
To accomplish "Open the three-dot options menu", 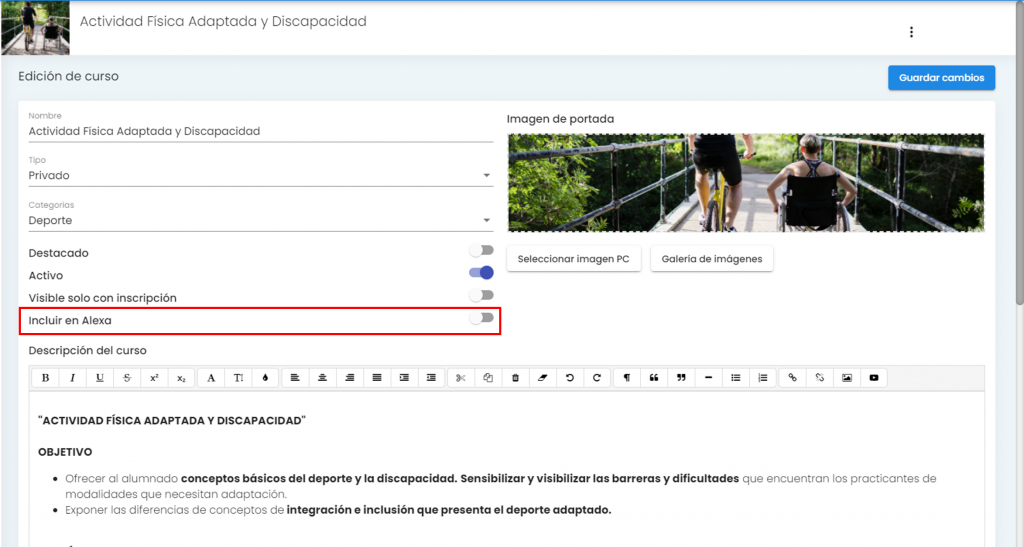I will click(x=911, y=32).
